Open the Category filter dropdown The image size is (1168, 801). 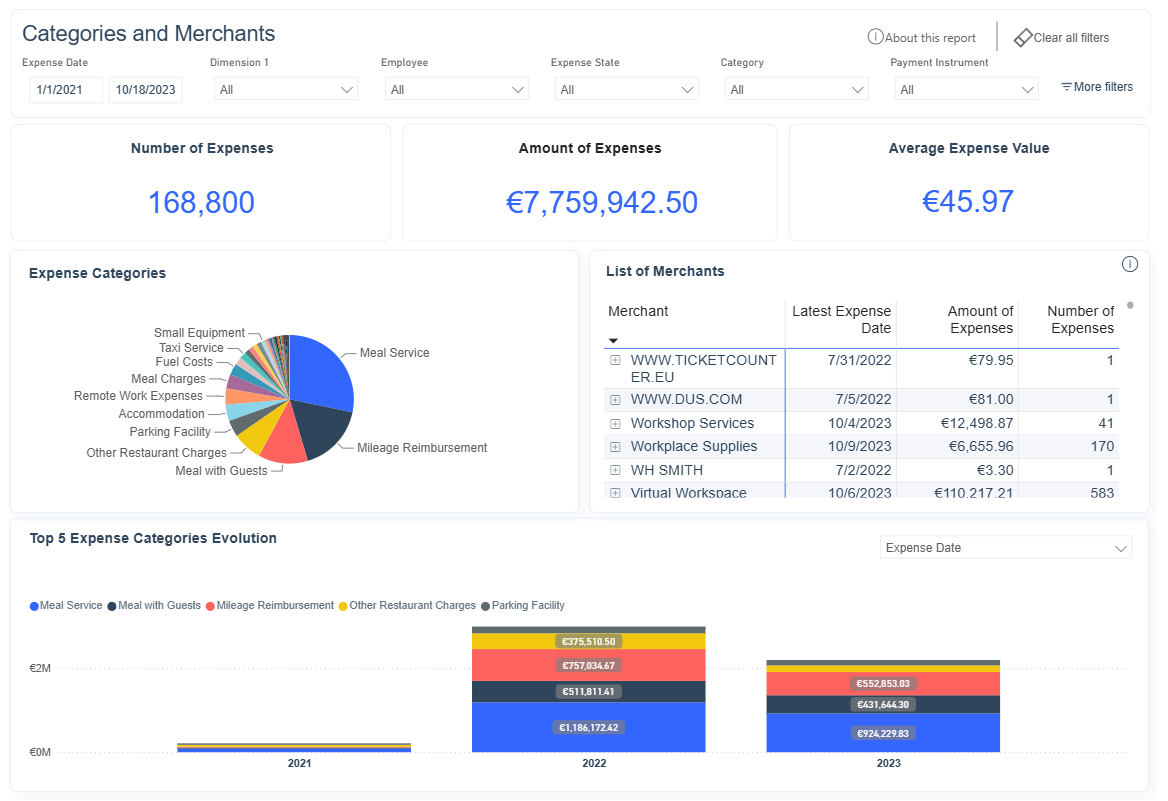tap(796, 89)
